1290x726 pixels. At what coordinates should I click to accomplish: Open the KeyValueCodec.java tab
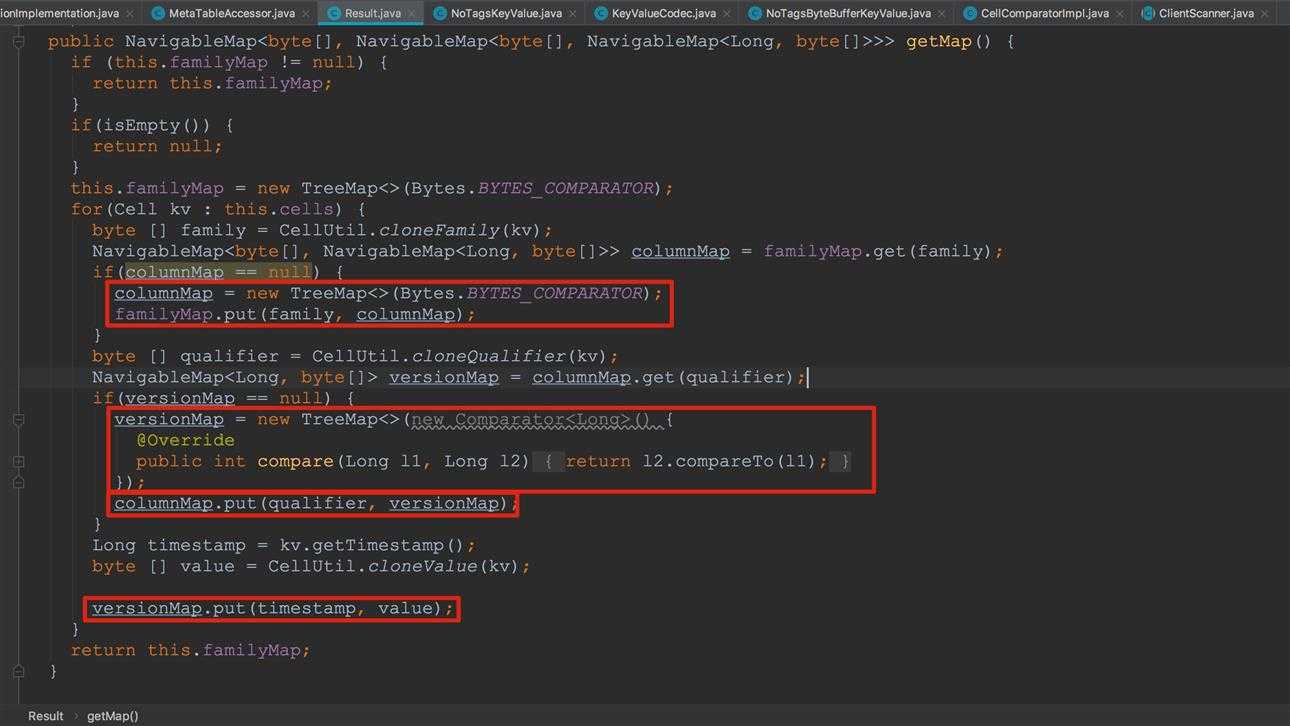(664, 13)
